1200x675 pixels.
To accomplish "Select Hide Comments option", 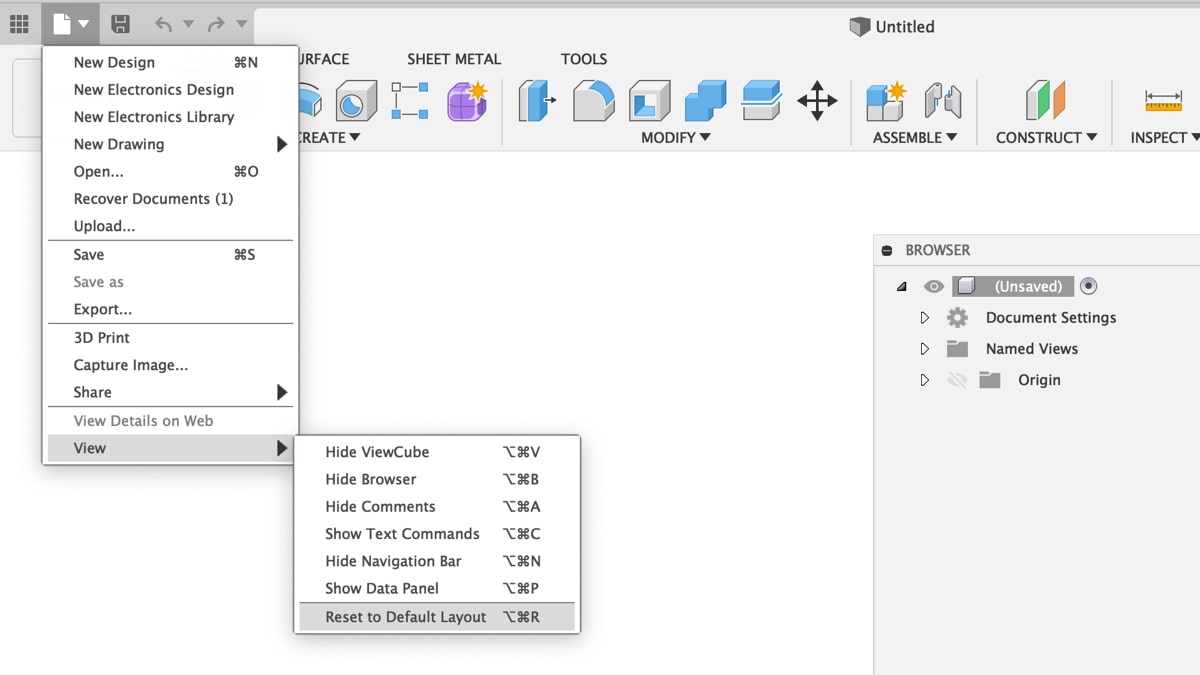I will click(x=437, y=507).
